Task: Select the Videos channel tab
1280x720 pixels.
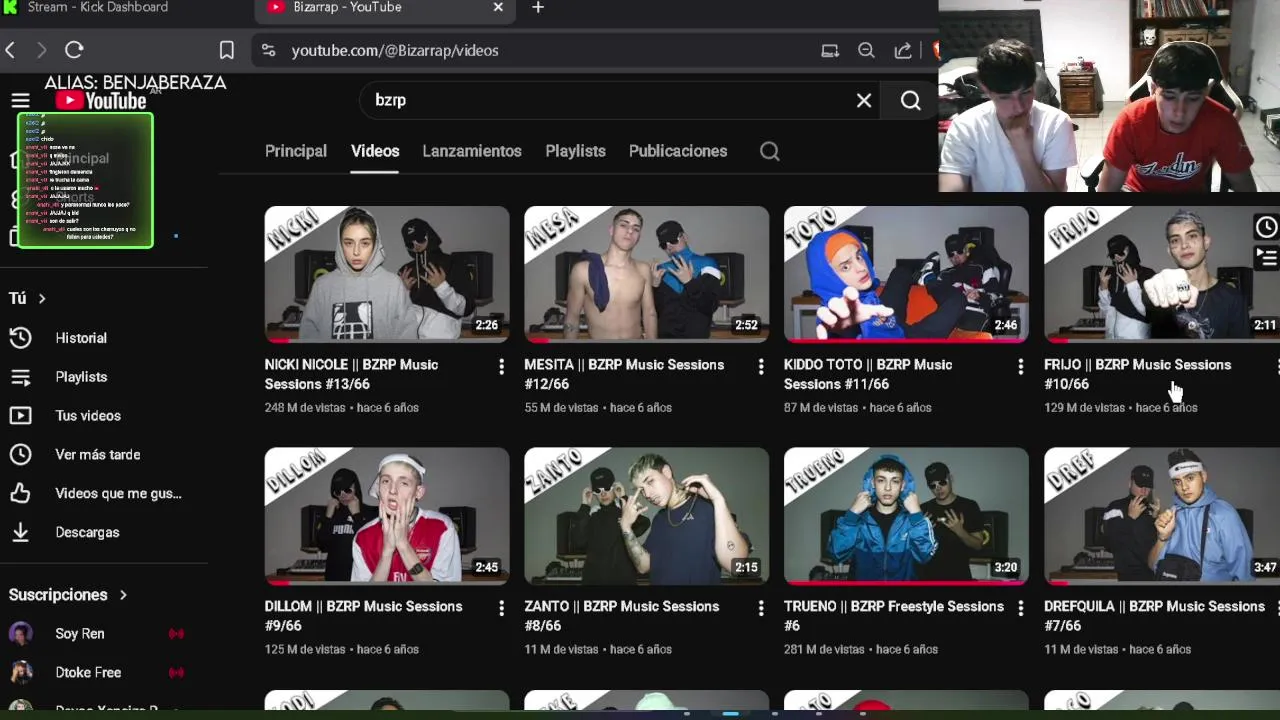Action: [x=375, y=151]
